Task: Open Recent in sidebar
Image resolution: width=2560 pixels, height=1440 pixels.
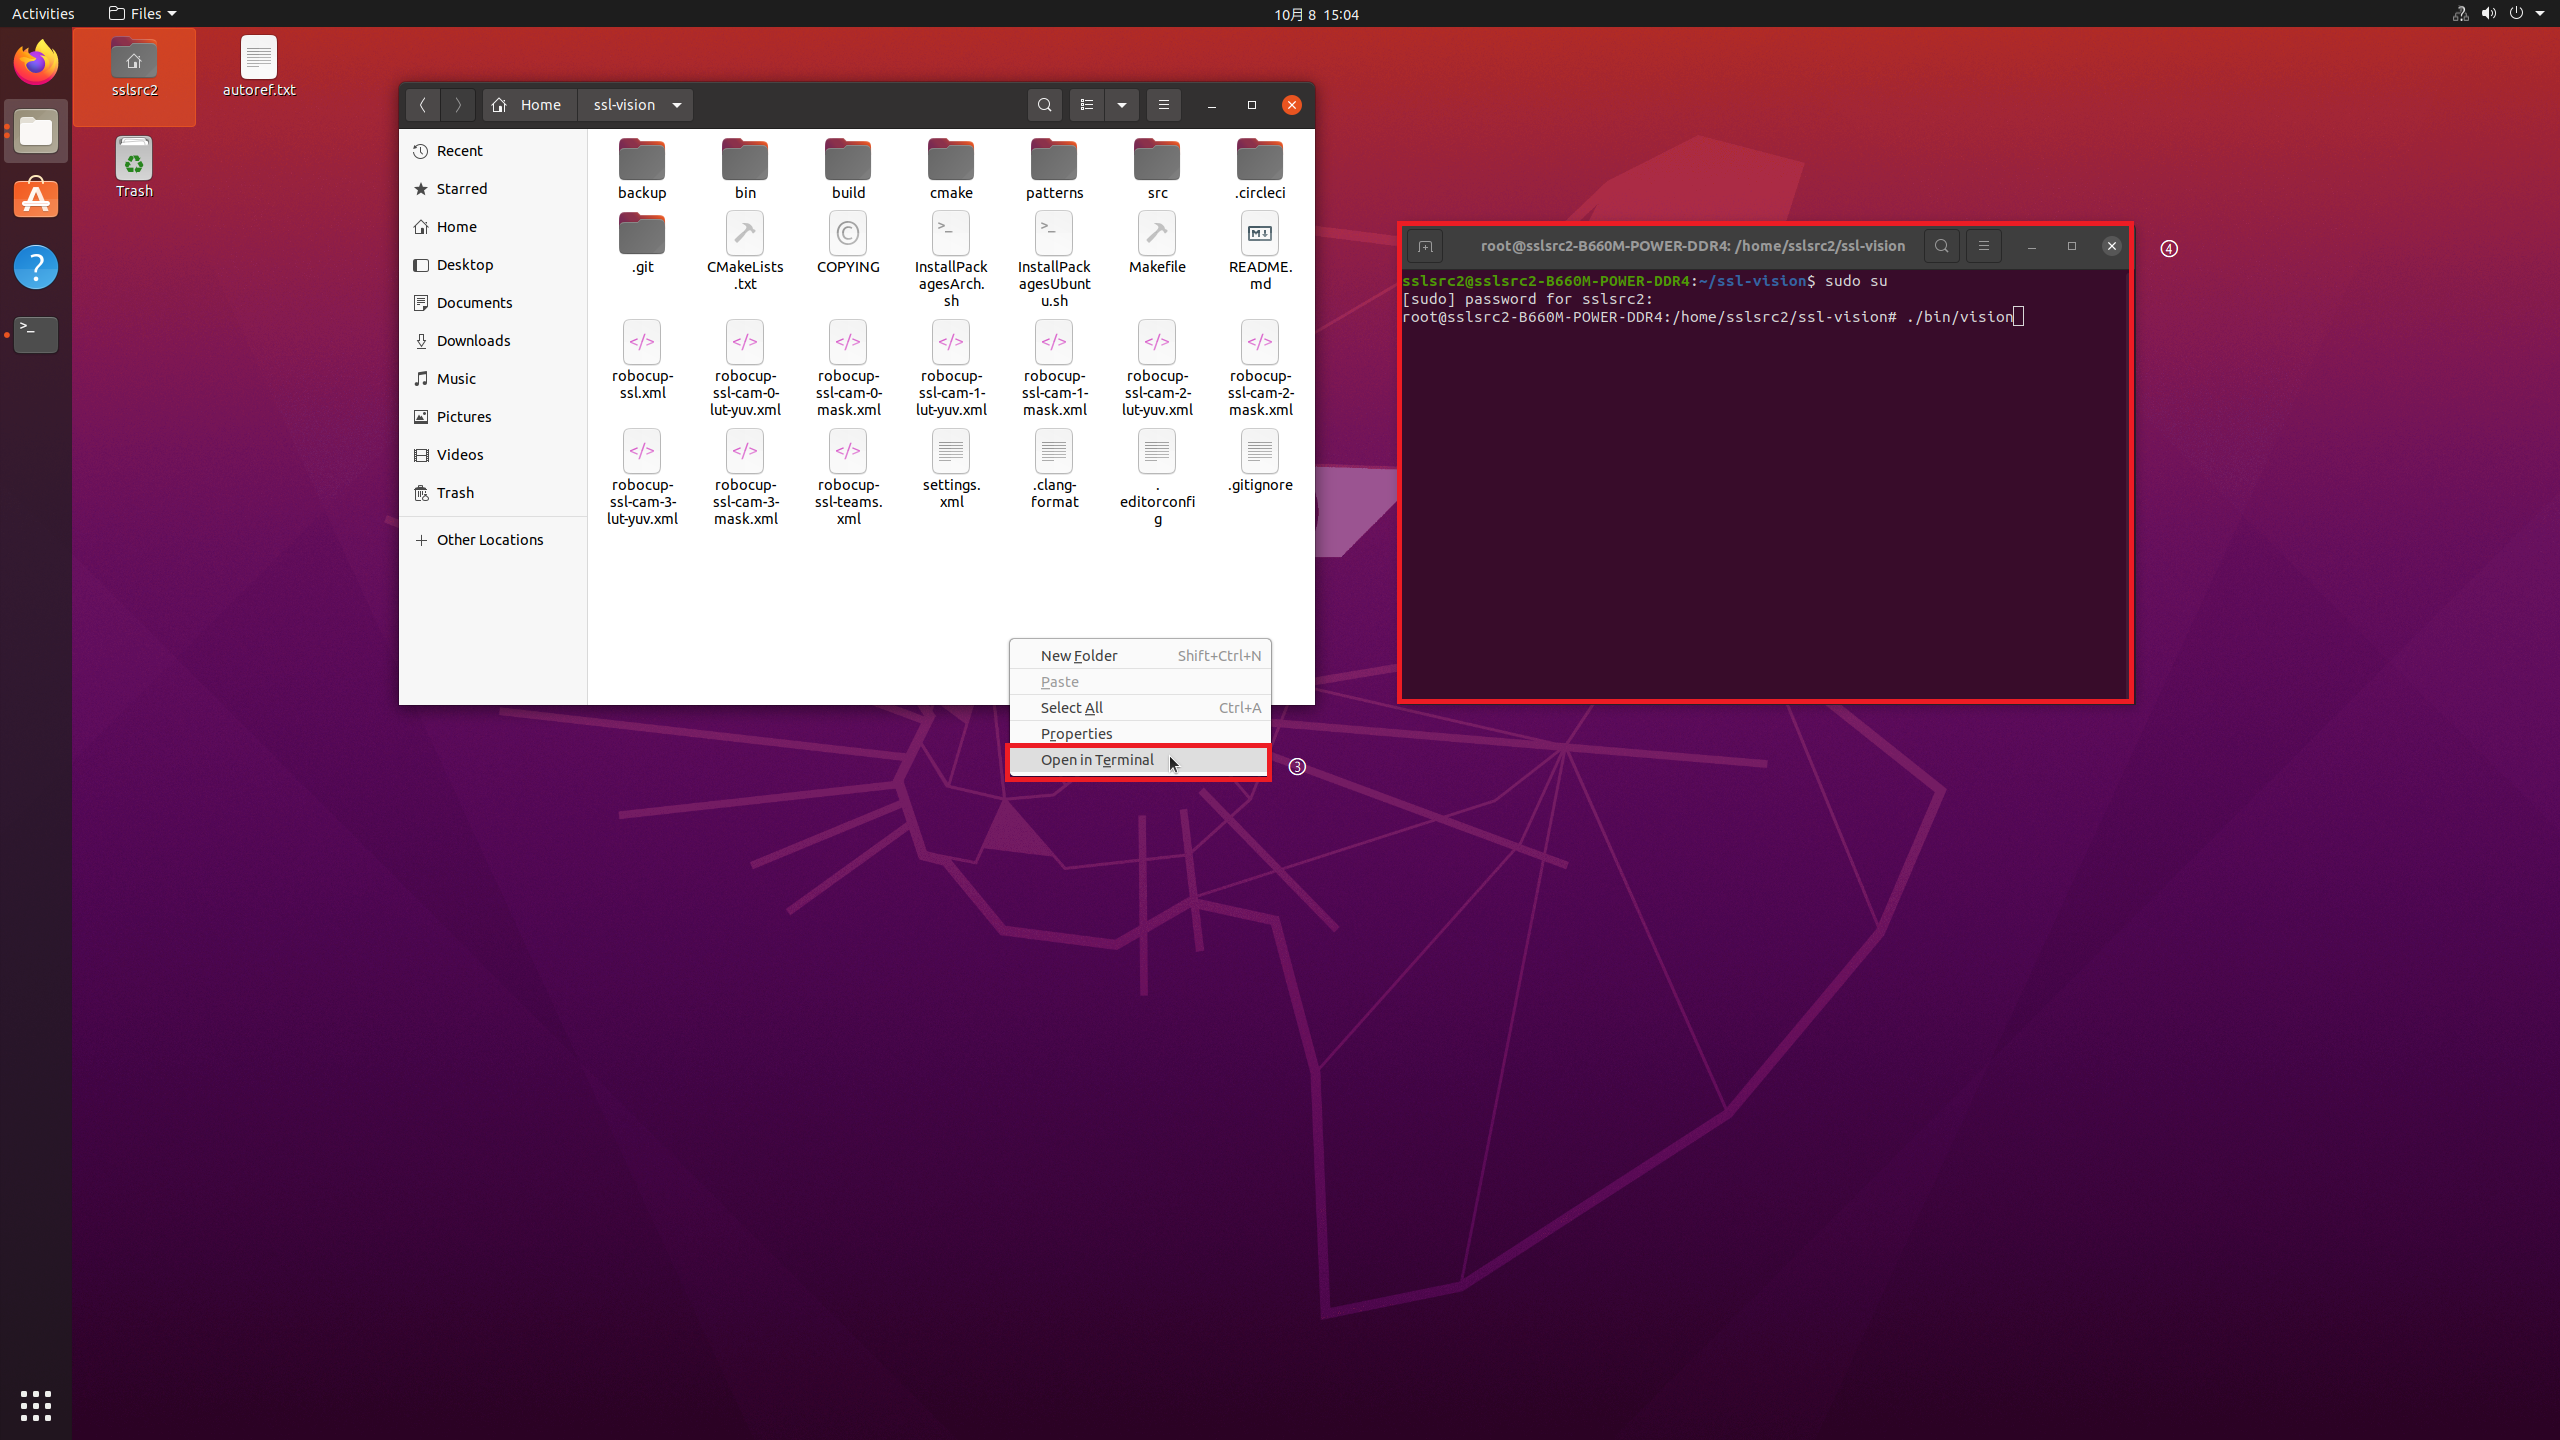Action: click(493, 151)
